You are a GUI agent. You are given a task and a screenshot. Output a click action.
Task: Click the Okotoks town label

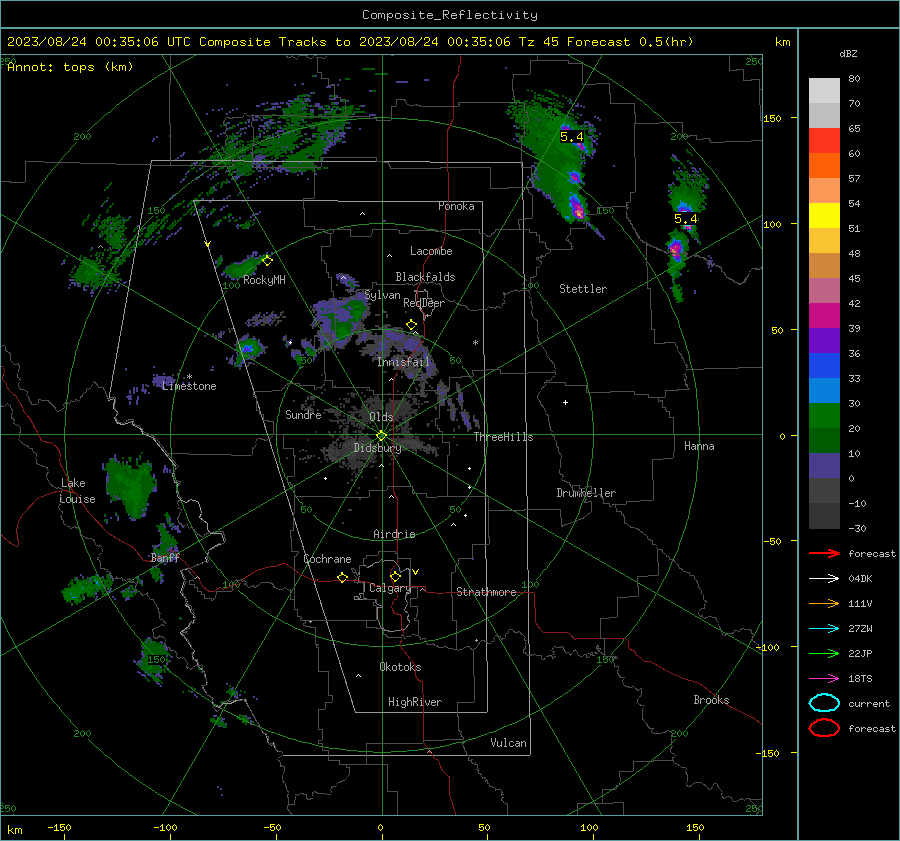[400, 667]
